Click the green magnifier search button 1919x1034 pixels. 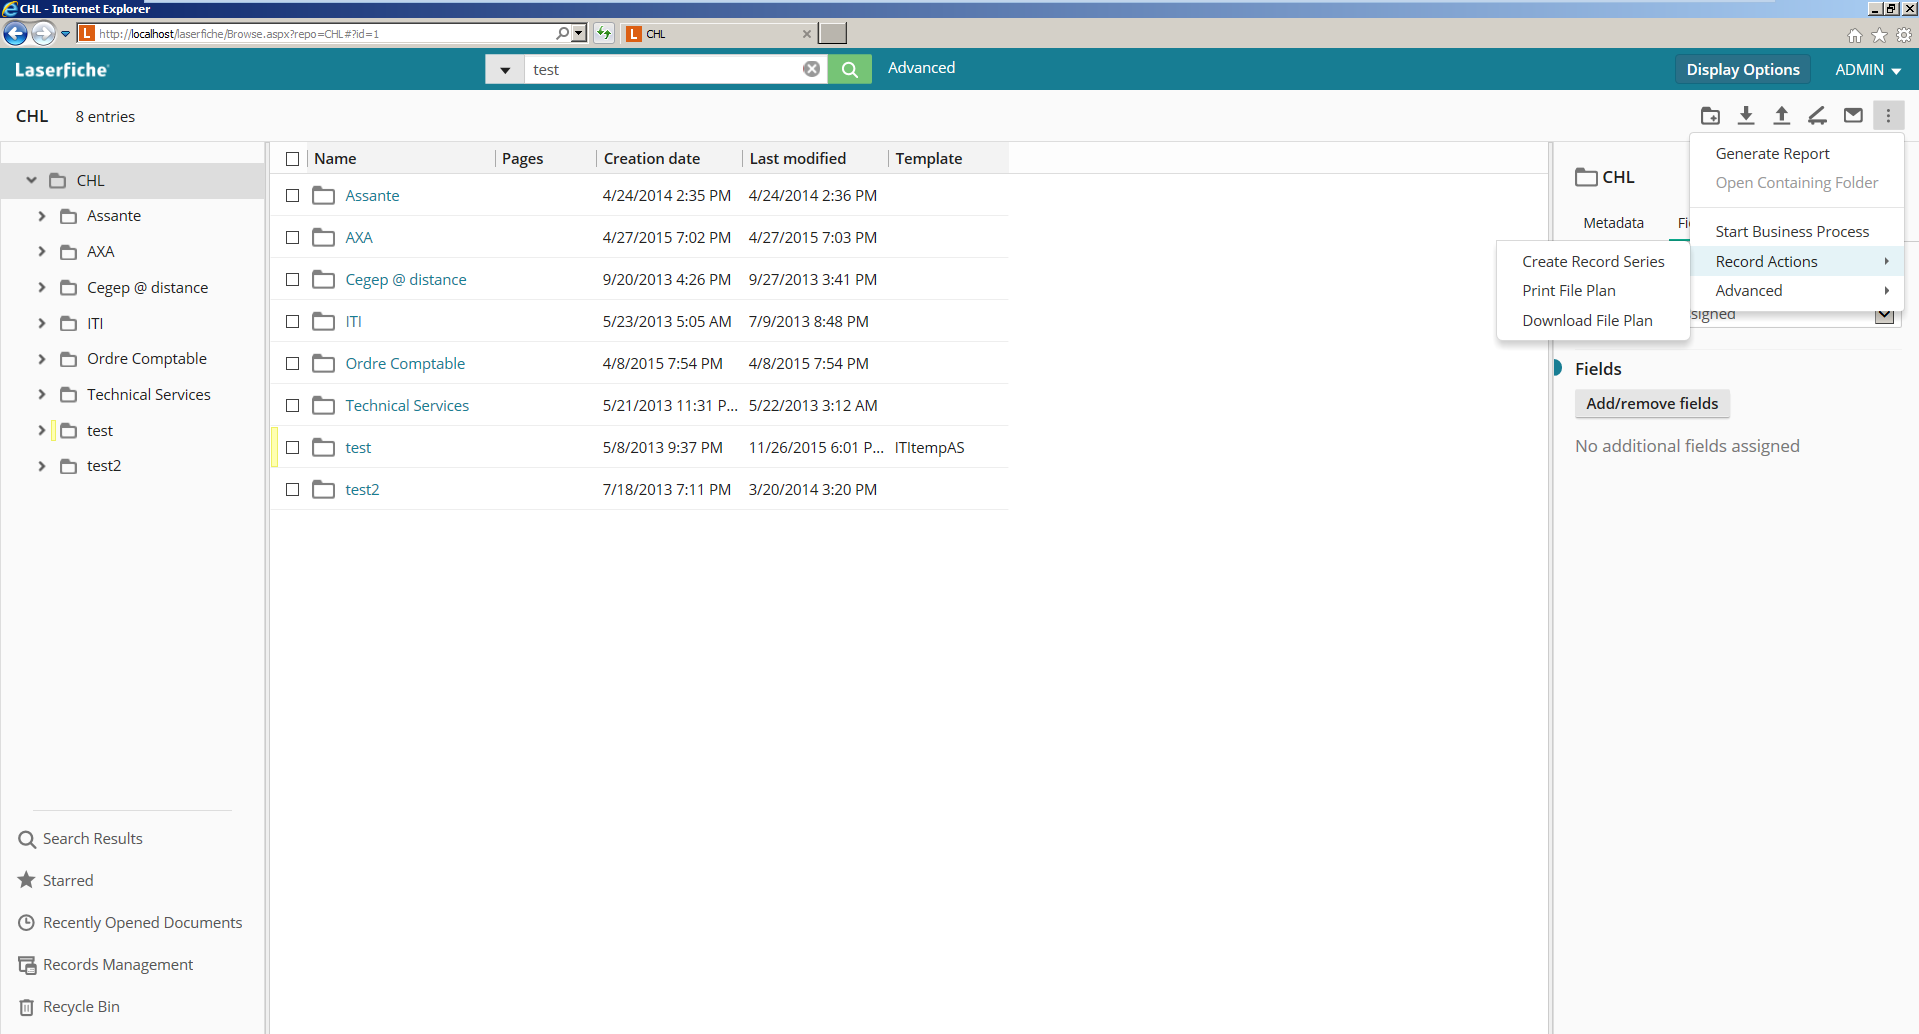pyautogui.click(x=850, y=69)
